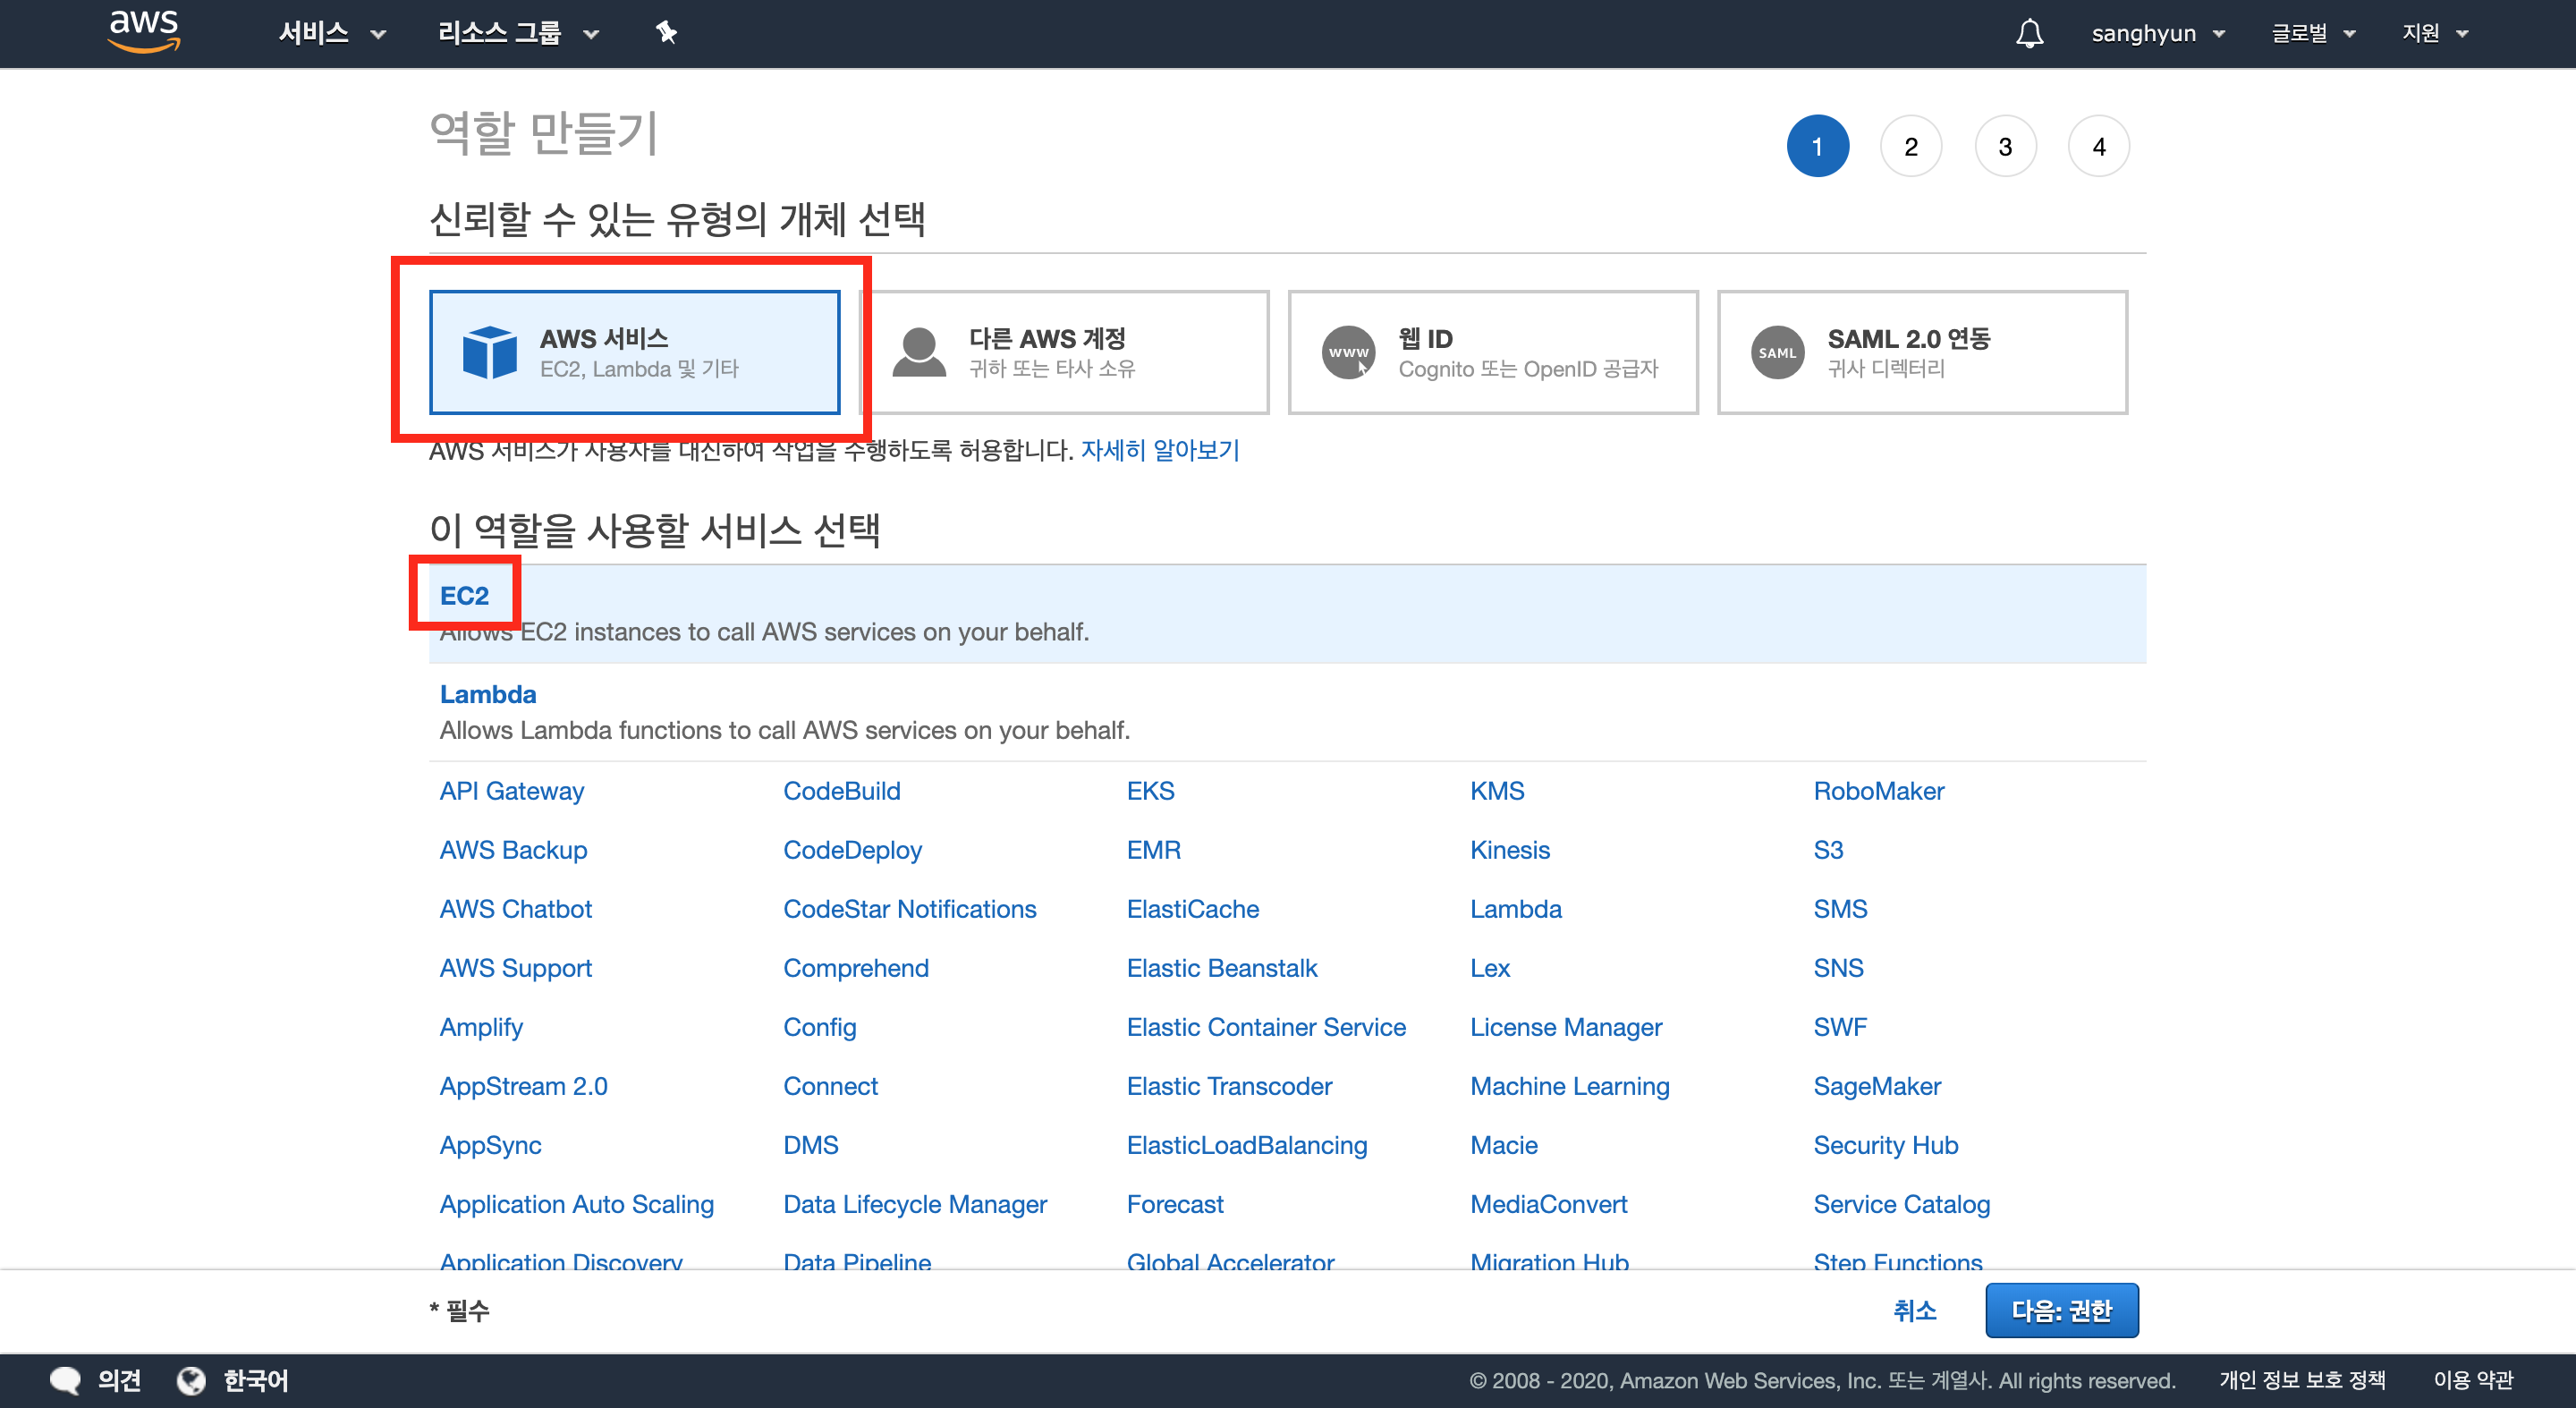Click the feedback speech bubble icon
Screen dimensions: 2576x1408
click(65, 1380)
